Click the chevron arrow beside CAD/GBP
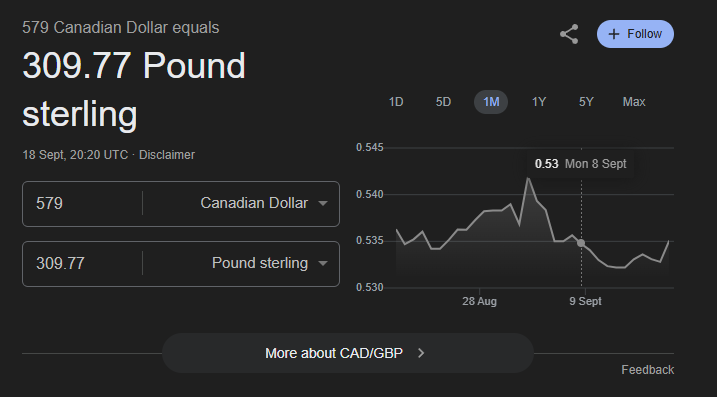The image size is (717, 397). pos(421,353)
